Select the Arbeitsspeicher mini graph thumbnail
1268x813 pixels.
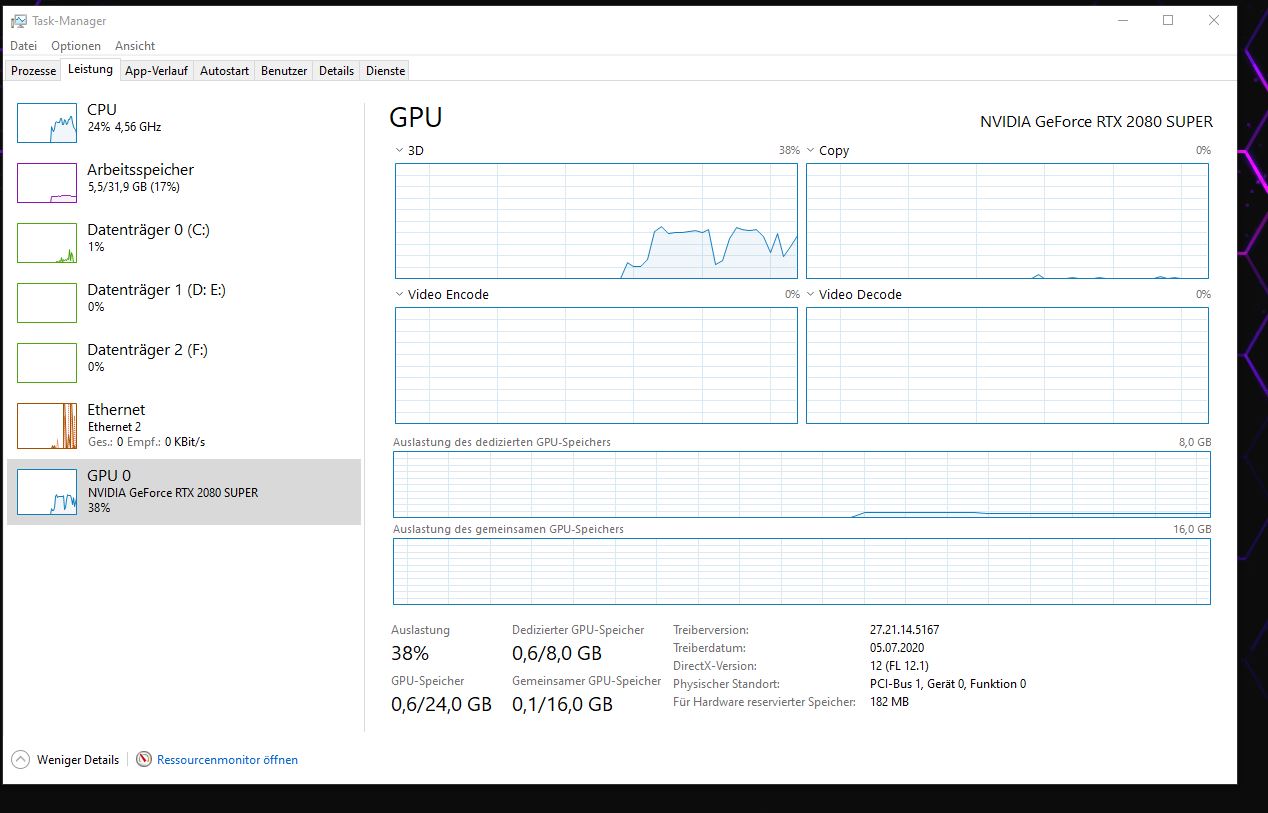[47, 183]
